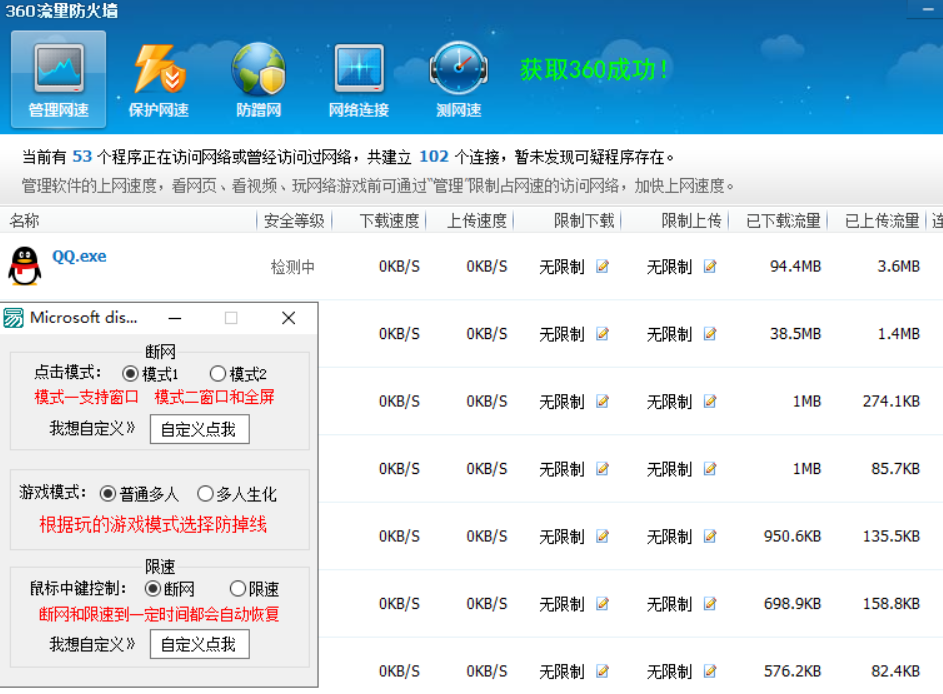The height and width of the screenshot is (694, 943).
Task: Click the 检测中 status for QQ.exe
Action: click(293, 266)
